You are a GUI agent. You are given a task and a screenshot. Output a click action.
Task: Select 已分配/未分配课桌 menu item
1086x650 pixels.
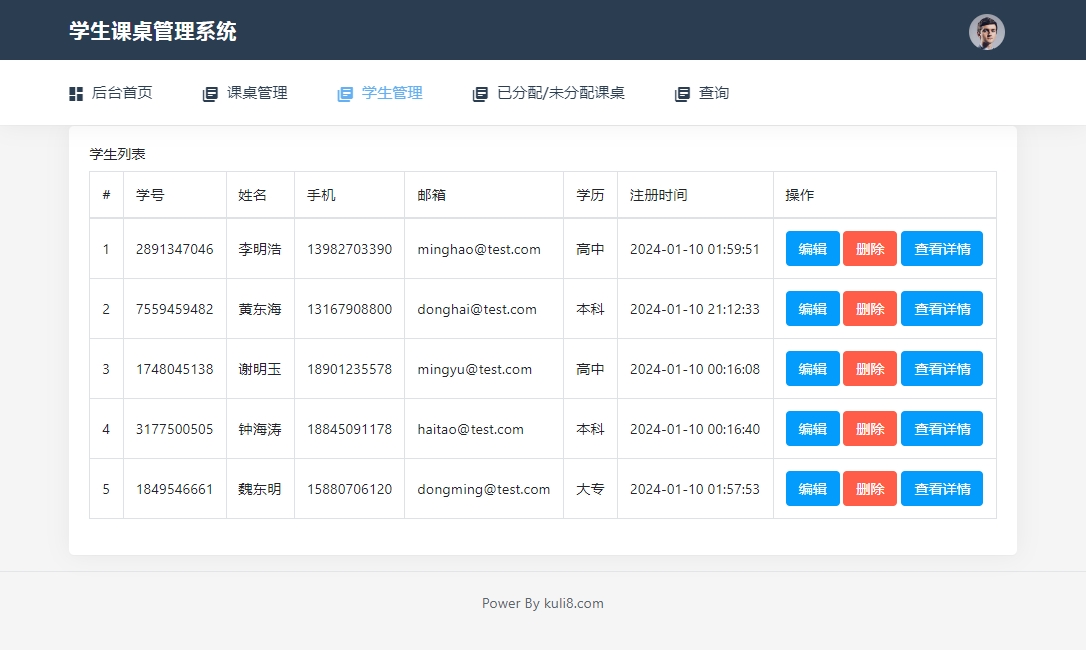(x=560, y=93)
